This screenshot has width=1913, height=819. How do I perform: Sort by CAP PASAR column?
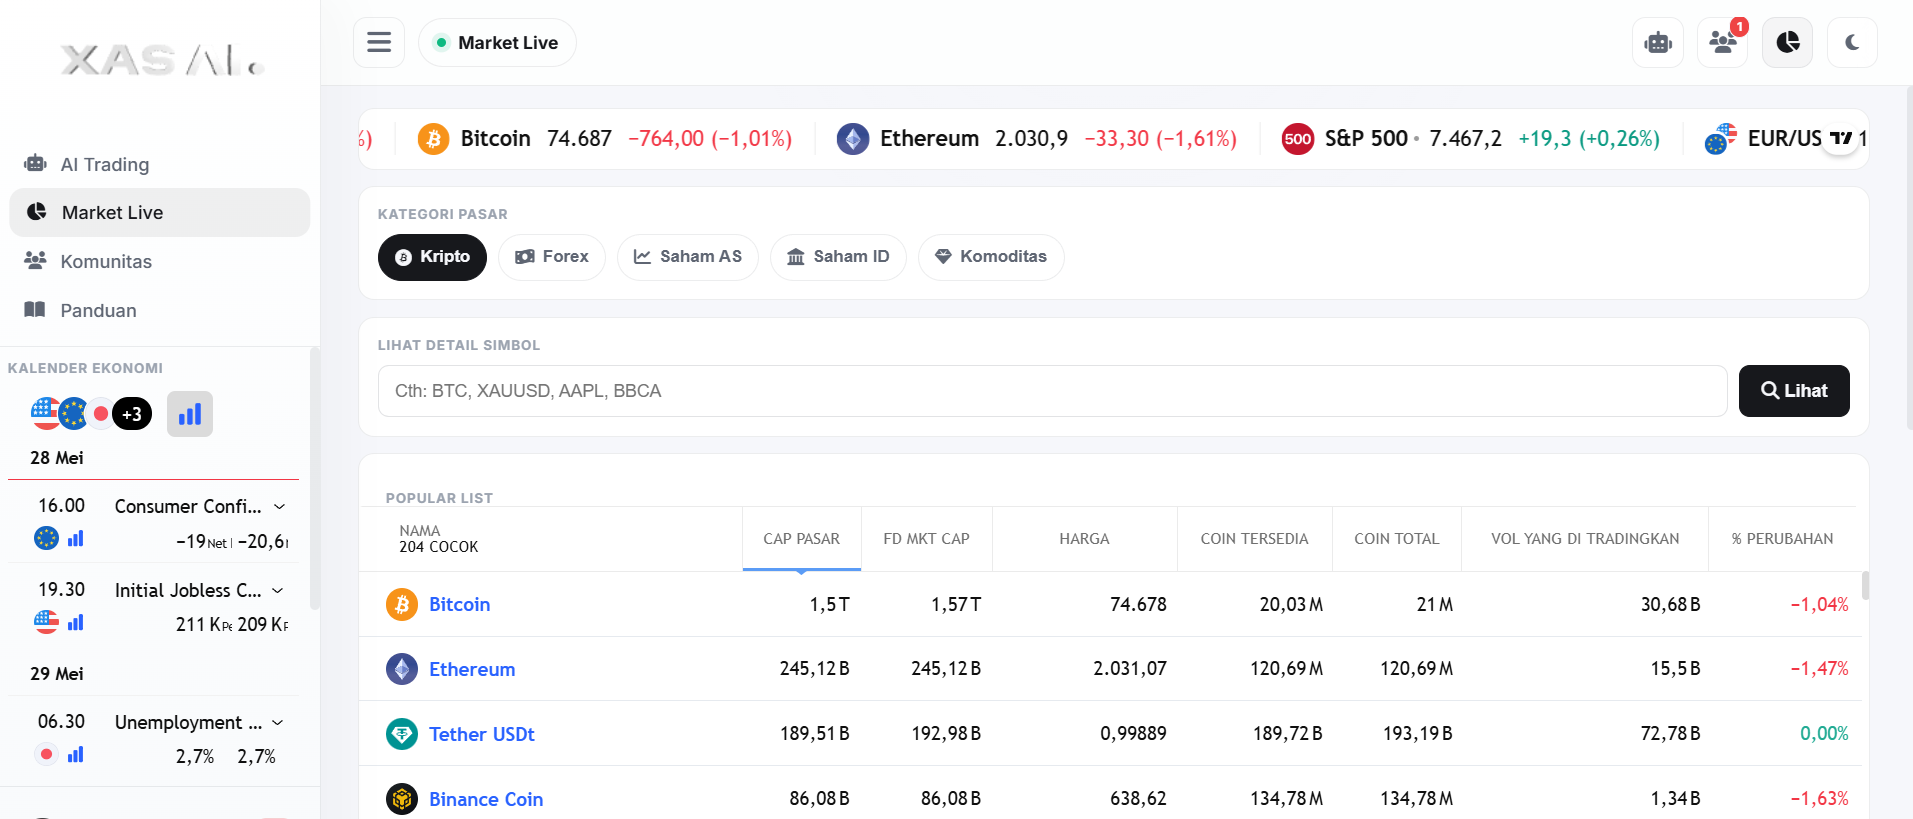tap(802, 539)
